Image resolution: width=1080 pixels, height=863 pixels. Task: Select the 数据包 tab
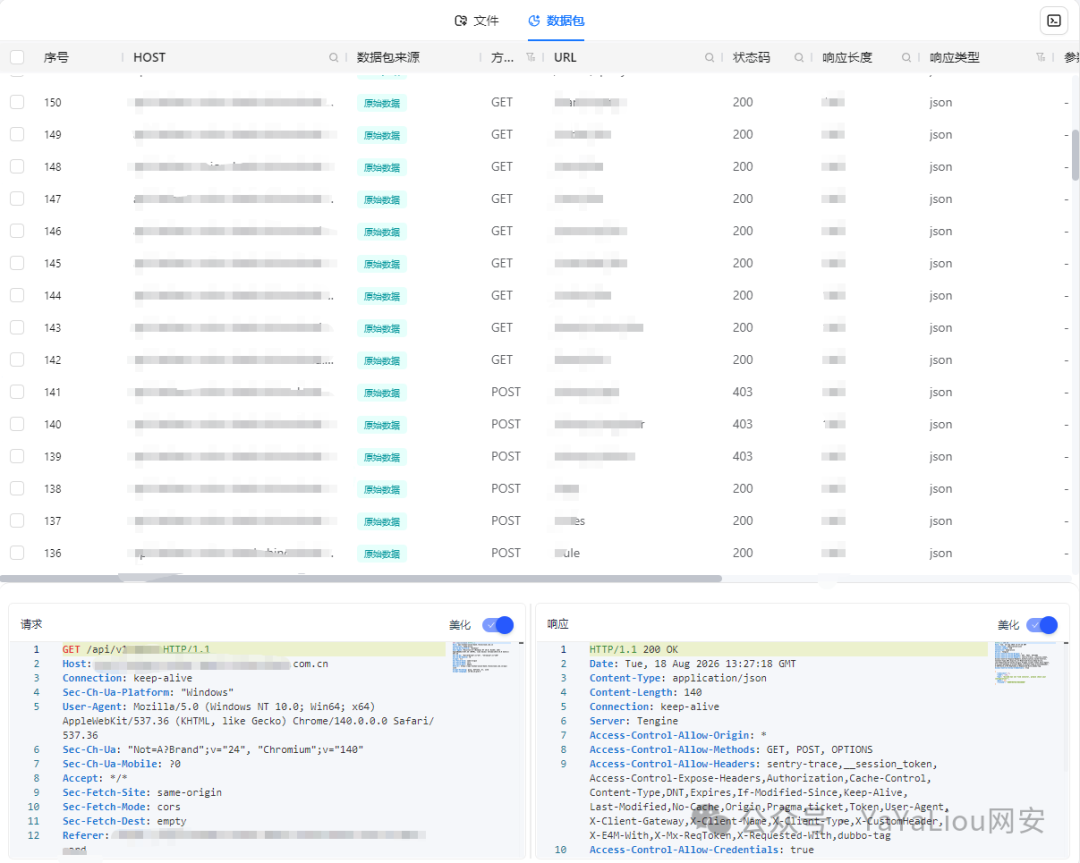(x=557, y=21)
